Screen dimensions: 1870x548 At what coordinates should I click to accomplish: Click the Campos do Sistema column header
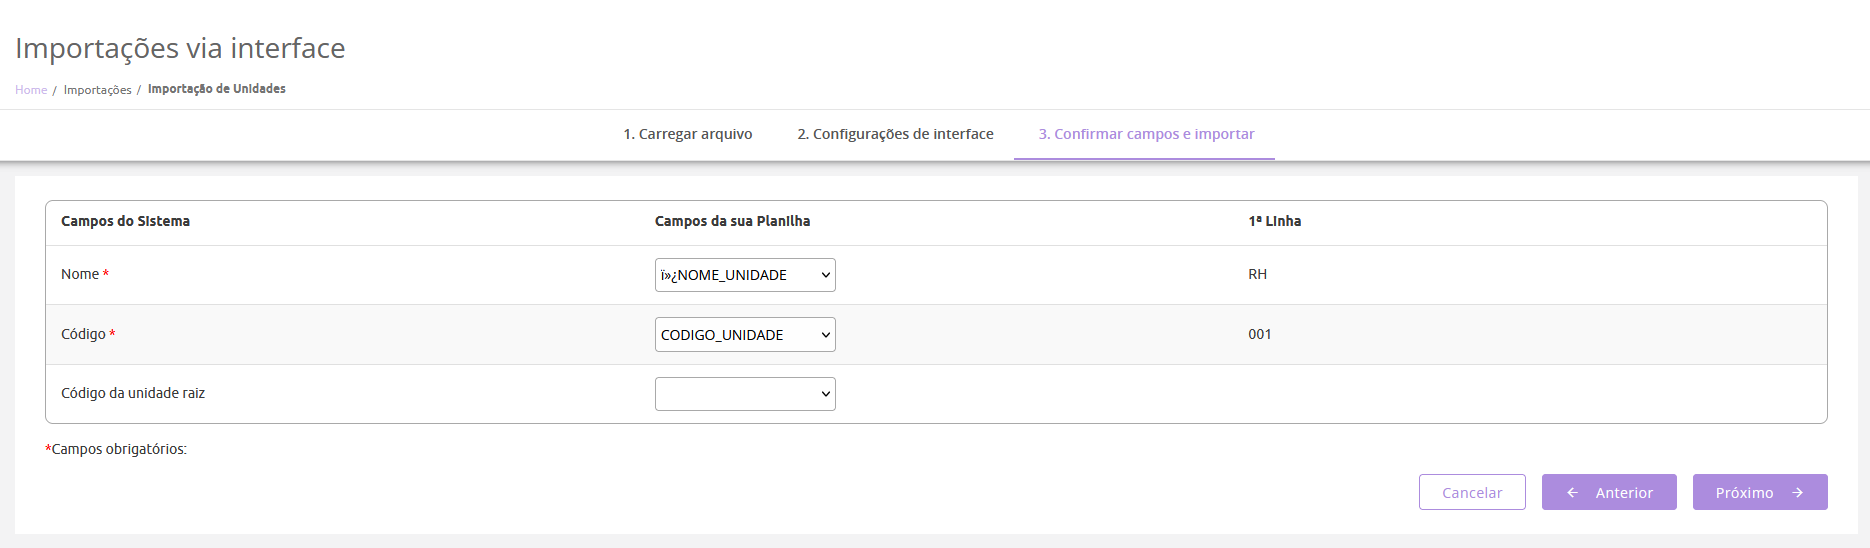click(125, 221)
